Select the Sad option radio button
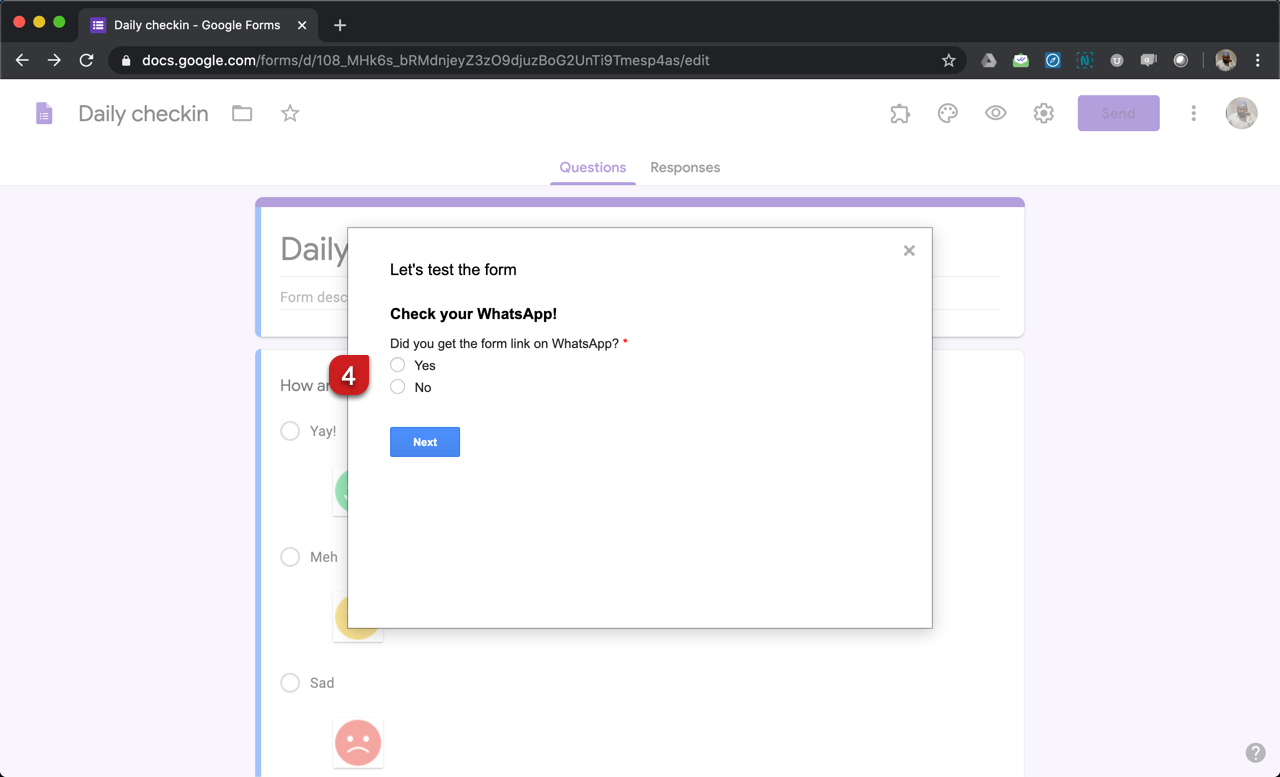Screen dimensions: 1280x777 pos(290,683)
